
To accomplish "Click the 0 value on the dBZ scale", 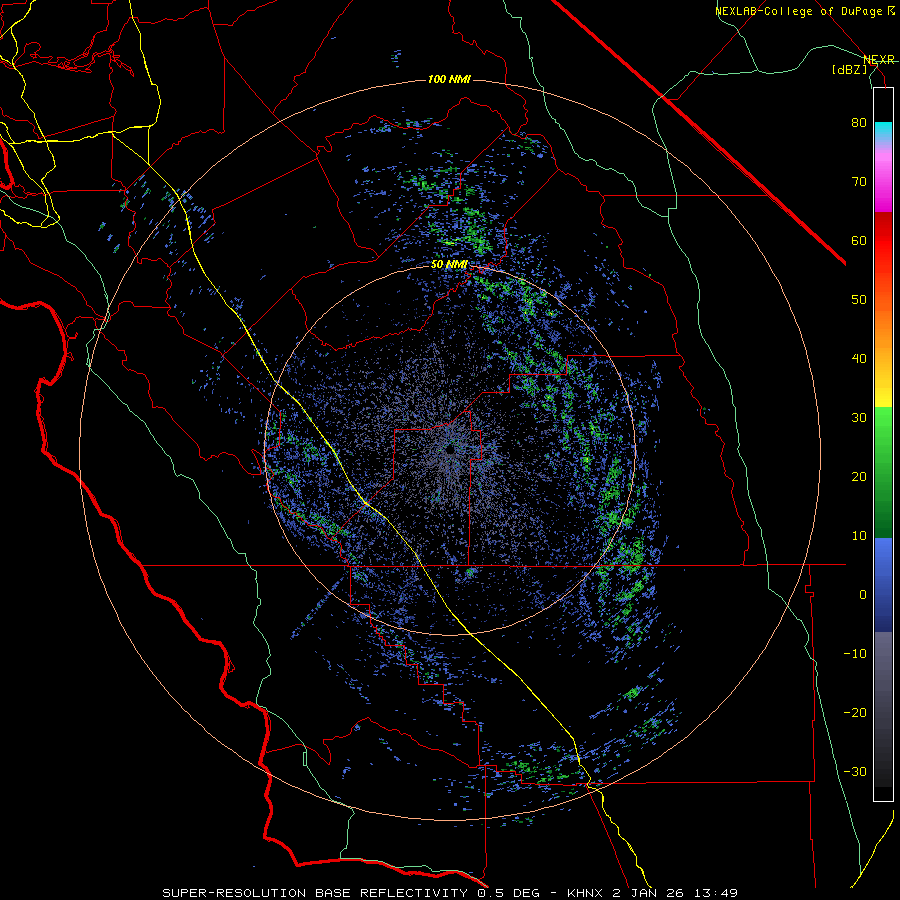I will 863,595.
